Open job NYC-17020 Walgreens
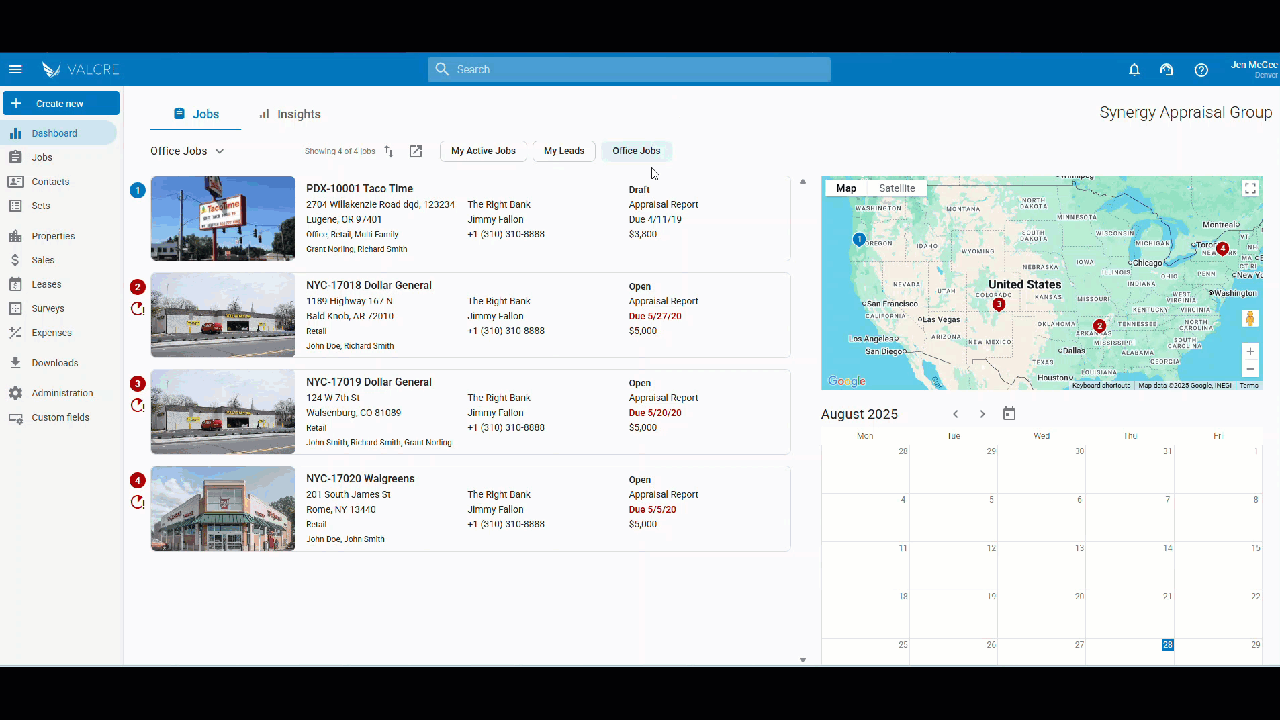 pos(470,508)
